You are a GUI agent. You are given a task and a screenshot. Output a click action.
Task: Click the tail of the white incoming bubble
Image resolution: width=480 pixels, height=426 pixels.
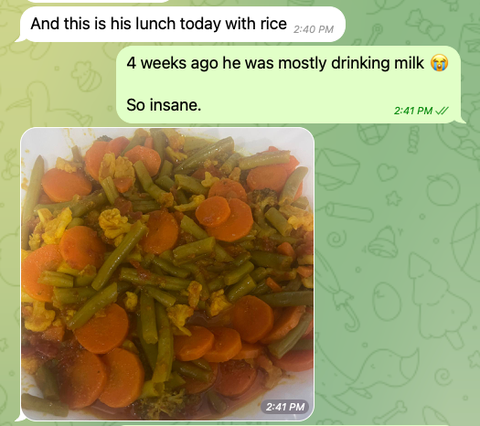pyautogui.click(x=19, y=39)
